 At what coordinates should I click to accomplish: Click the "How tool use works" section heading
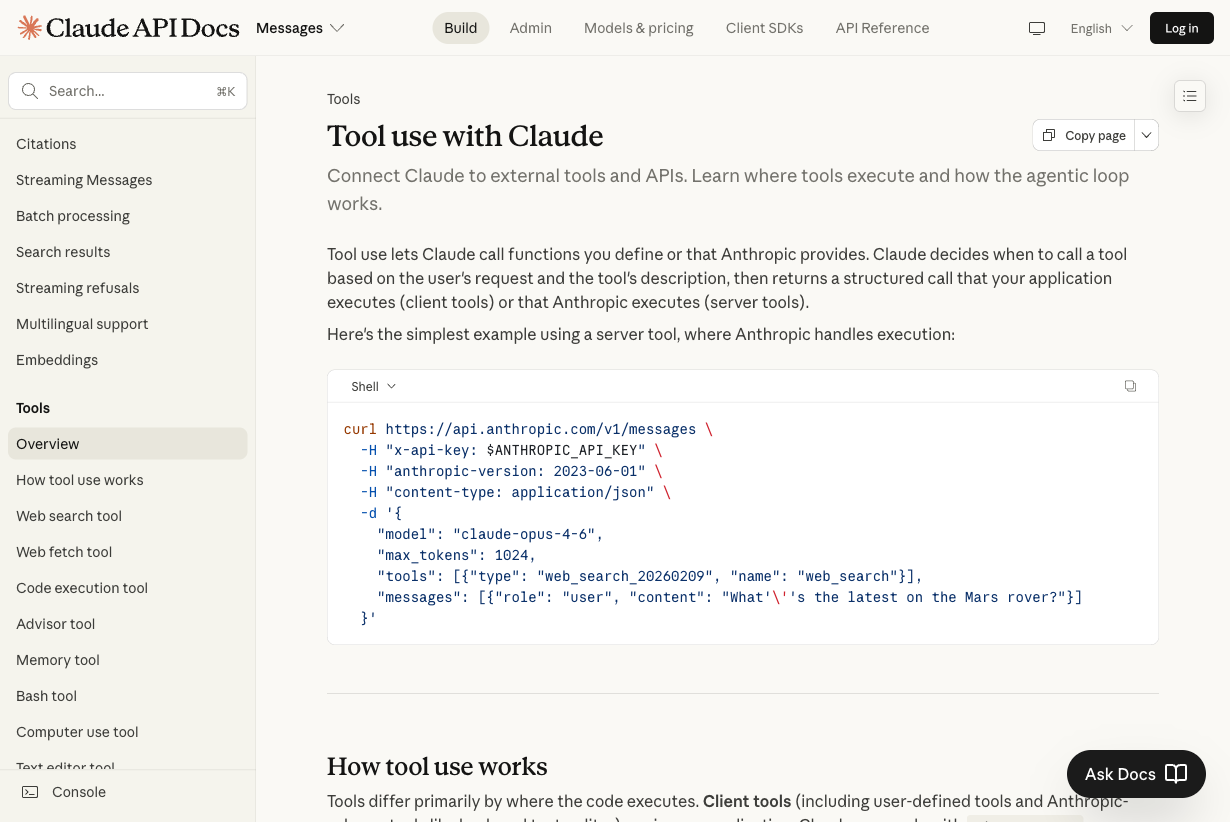pos(437,767)
